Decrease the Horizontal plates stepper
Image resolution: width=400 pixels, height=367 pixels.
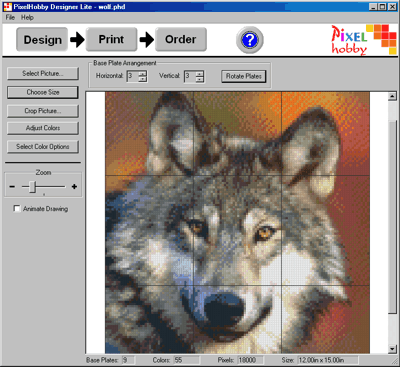click(143, 79)
